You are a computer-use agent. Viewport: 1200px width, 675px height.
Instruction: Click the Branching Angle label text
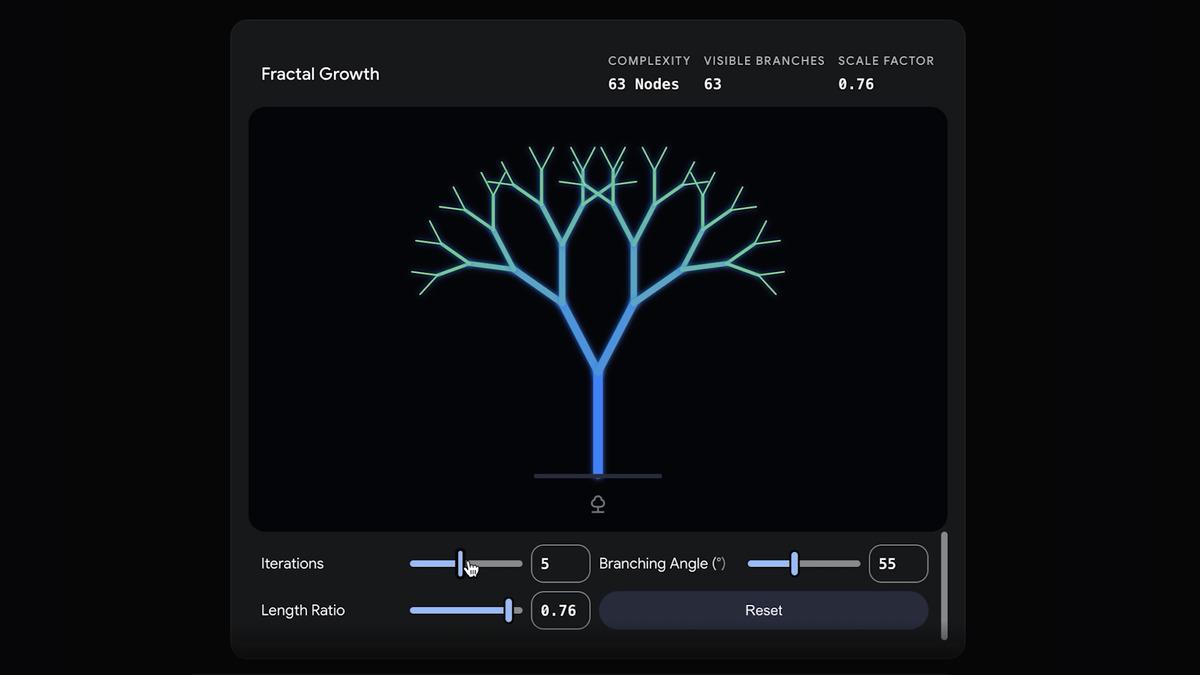click(662, 564)
